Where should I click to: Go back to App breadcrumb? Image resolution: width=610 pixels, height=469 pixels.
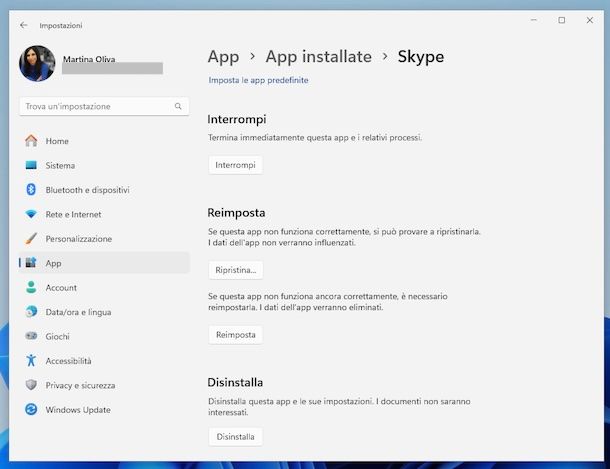coord(223,57)
